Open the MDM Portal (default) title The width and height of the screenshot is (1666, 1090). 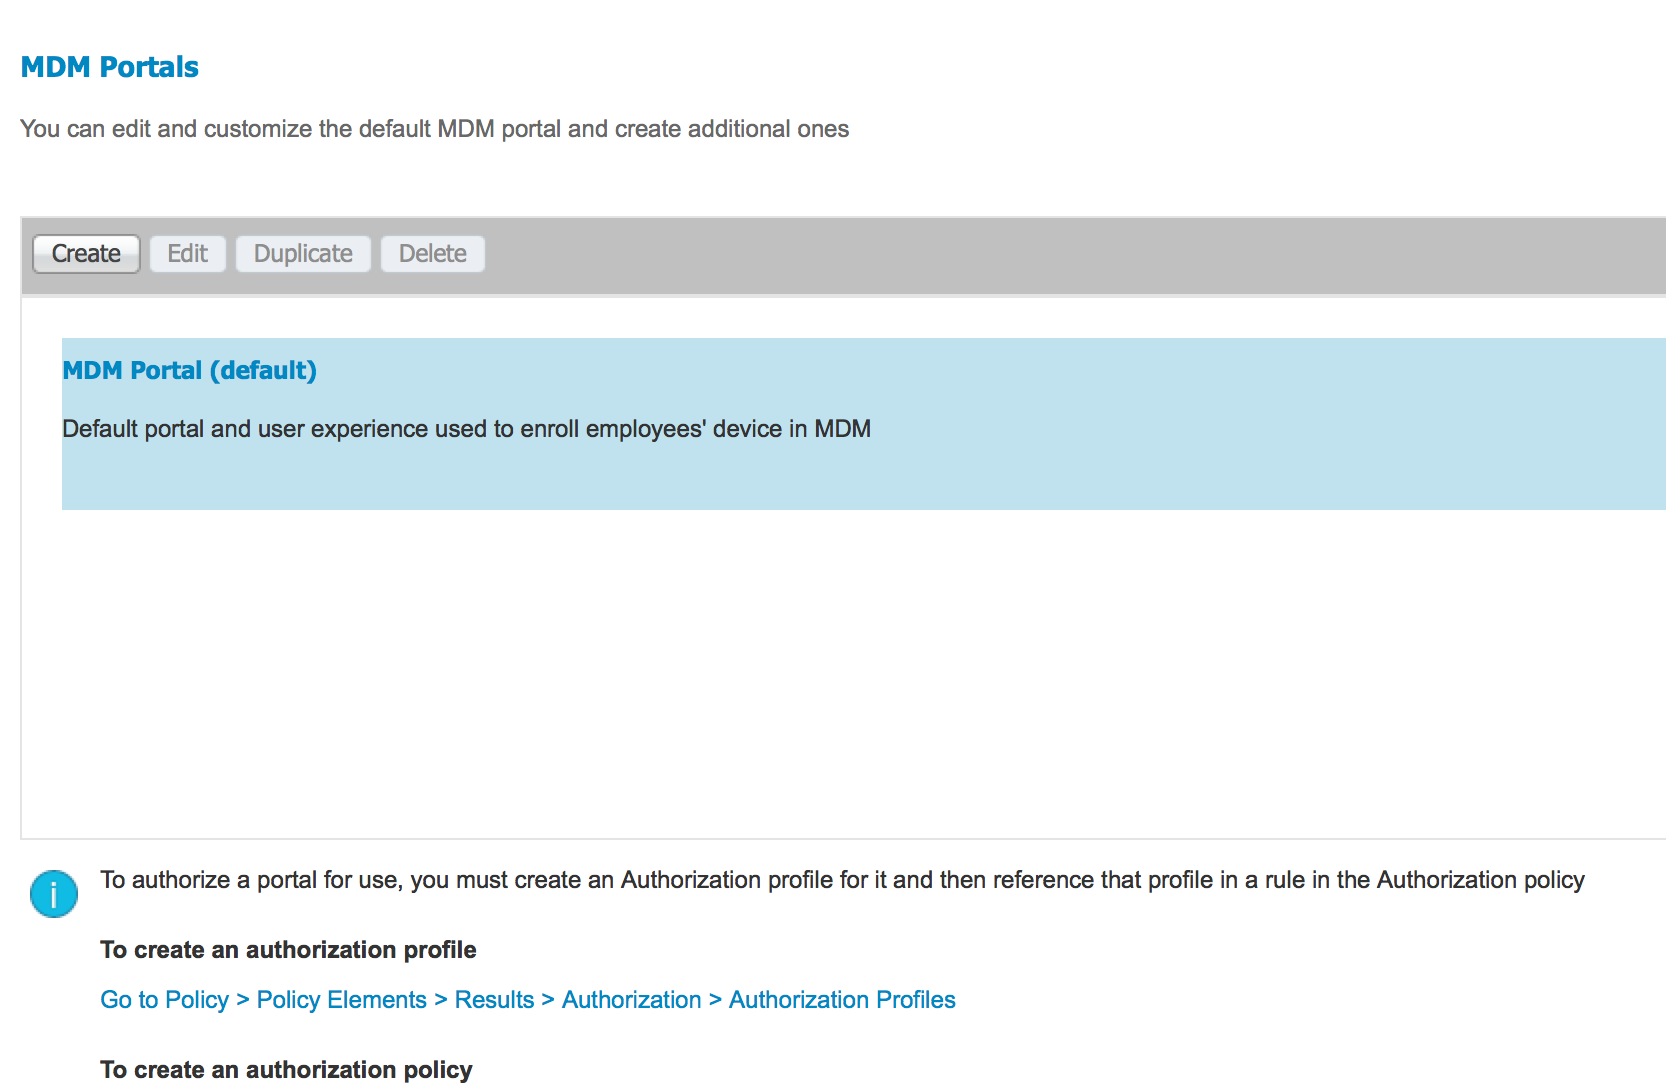[x=189, y=371]
